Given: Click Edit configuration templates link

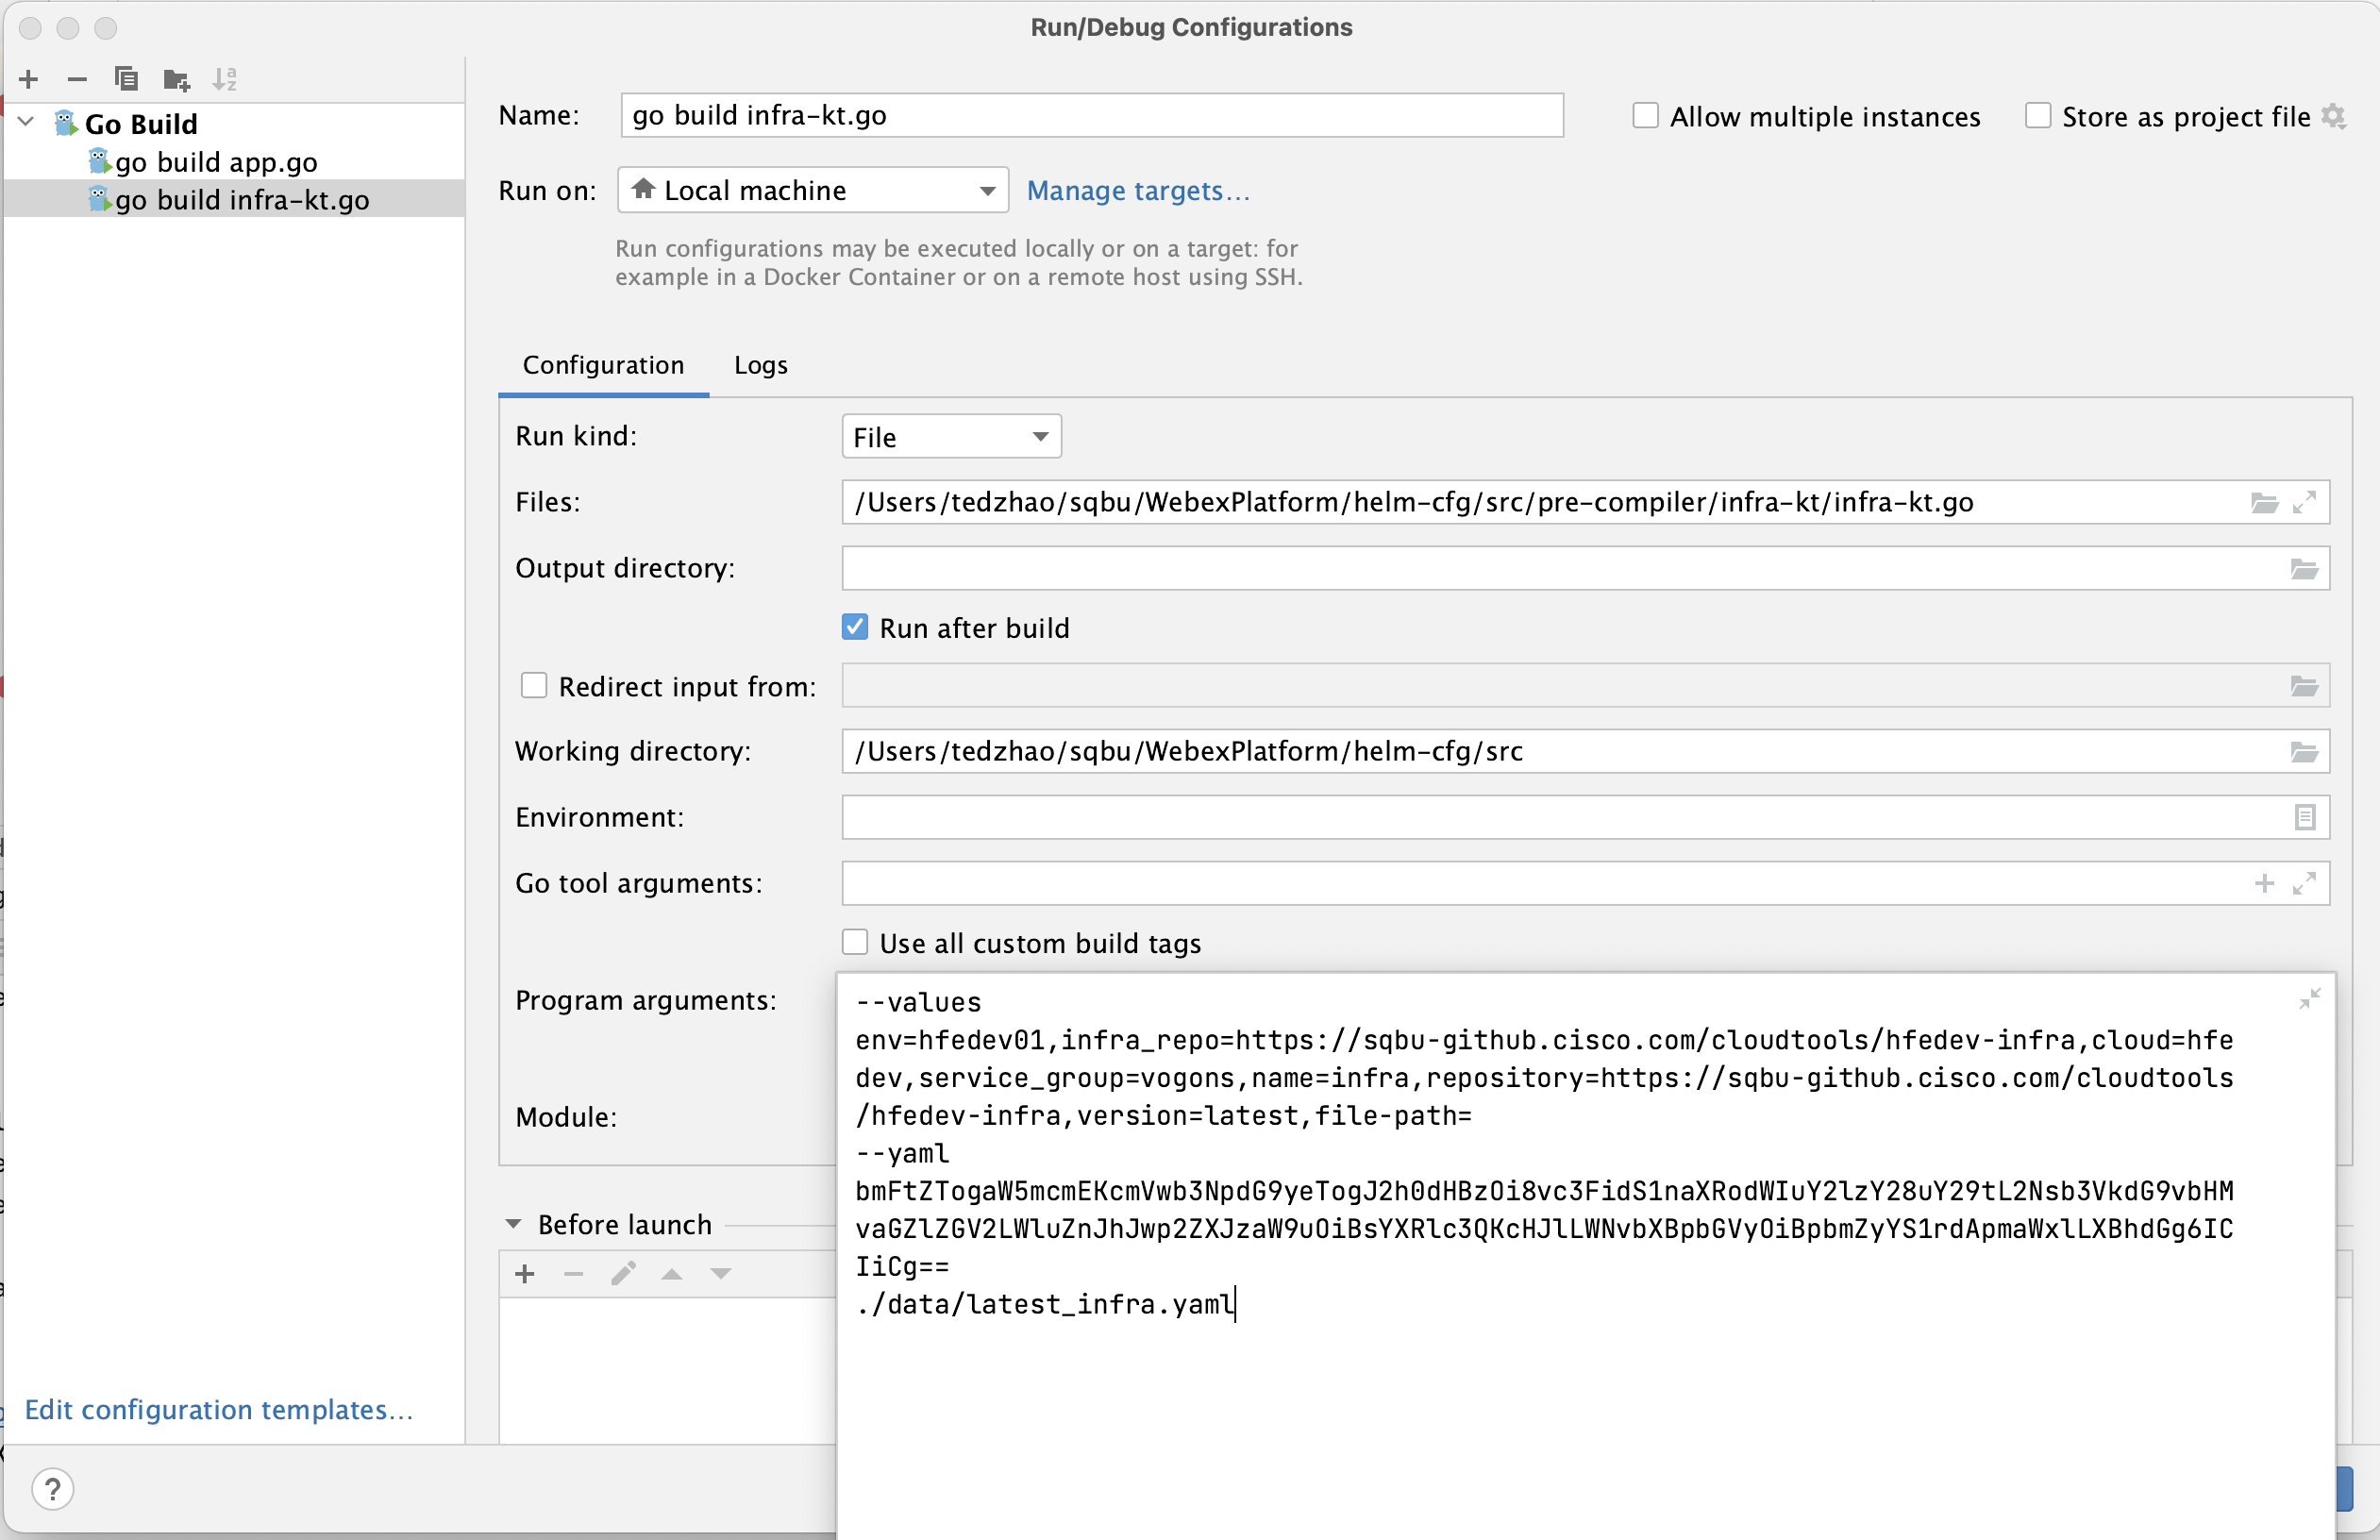Looking at the screenshot, I should pos(219,1410).
